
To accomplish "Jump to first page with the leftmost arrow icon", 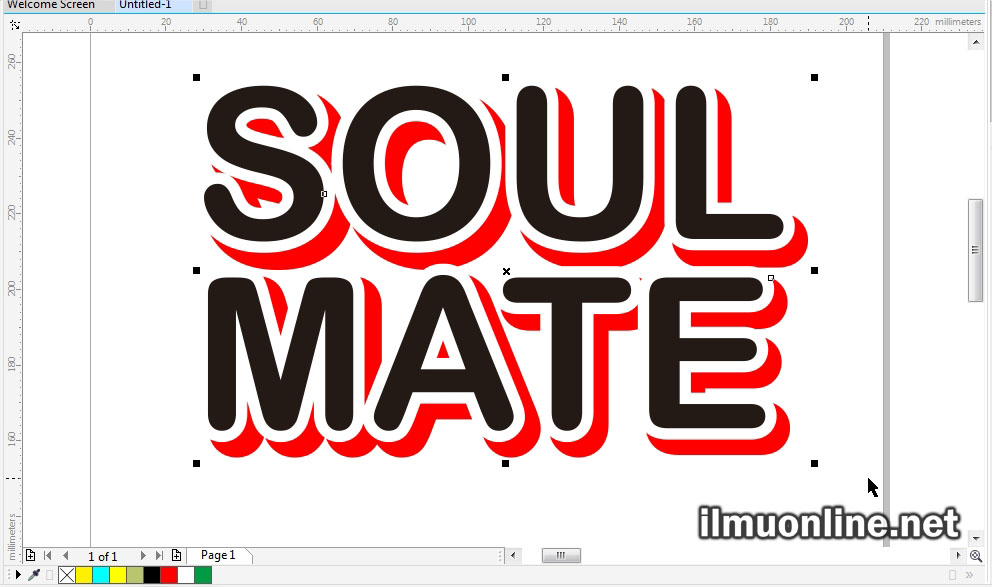I will (x=47, y=555).
